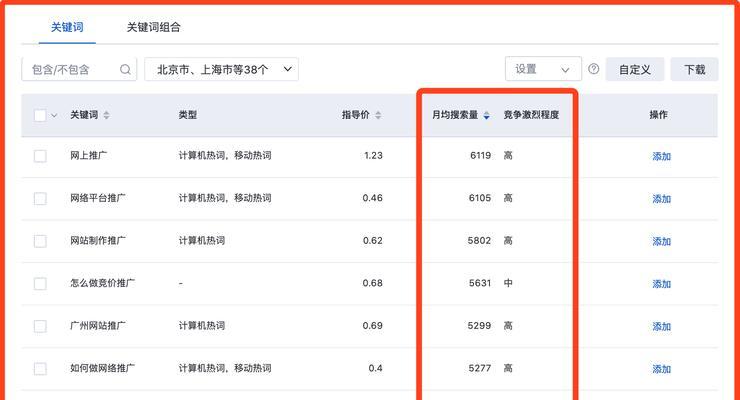Click 添加 for 如何做网络推广
The image size is (740, 400).
(x=661, y=368)
